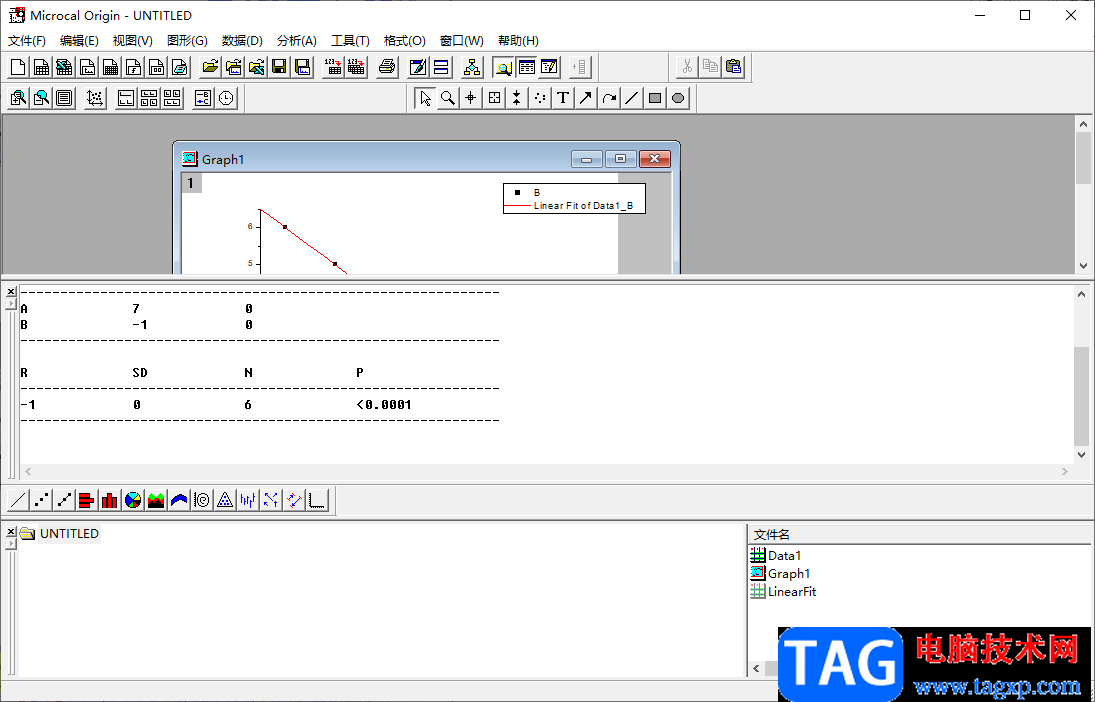Click the scatter plot icon

tap(41, 500)
